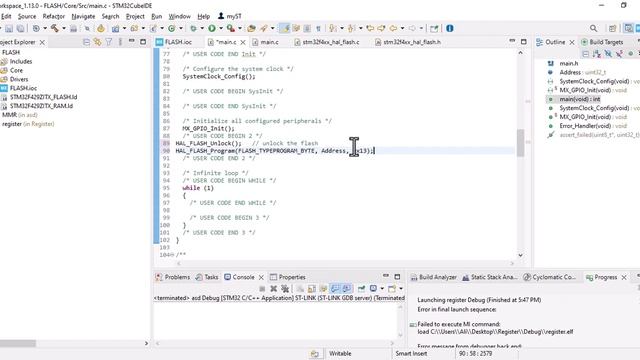Open the Run button dropdown arrow
This screenshot has width=640, height=360.
pos(221,28)
